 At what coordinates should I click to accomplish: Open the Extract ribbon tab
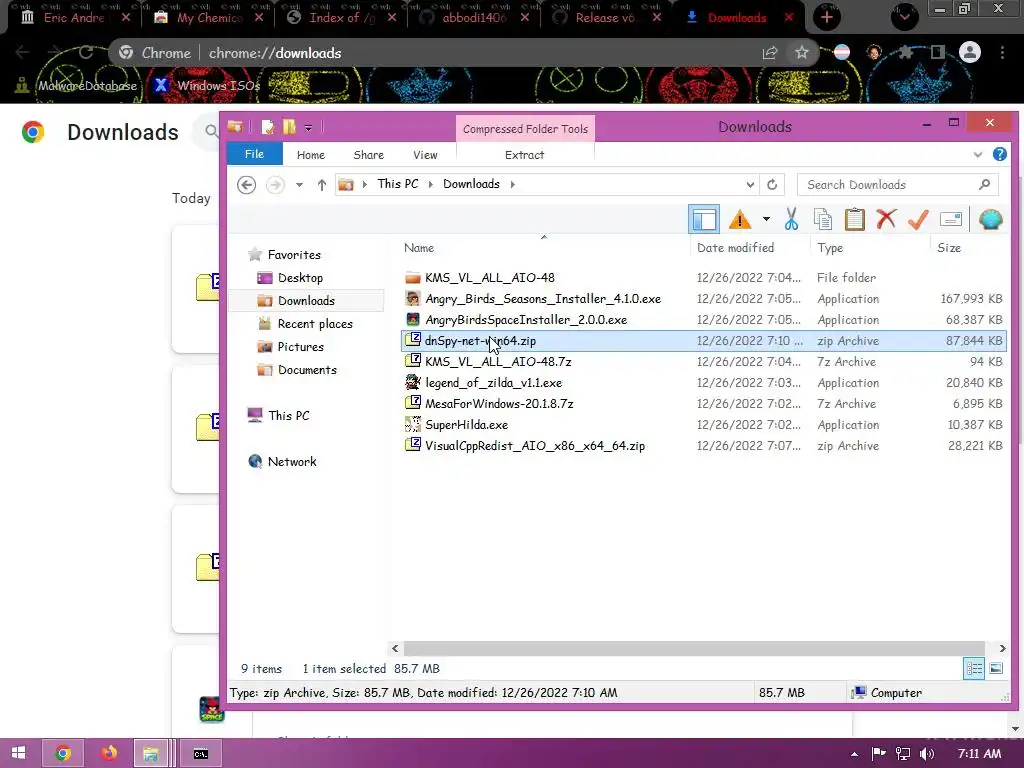[x=524, y=155]
